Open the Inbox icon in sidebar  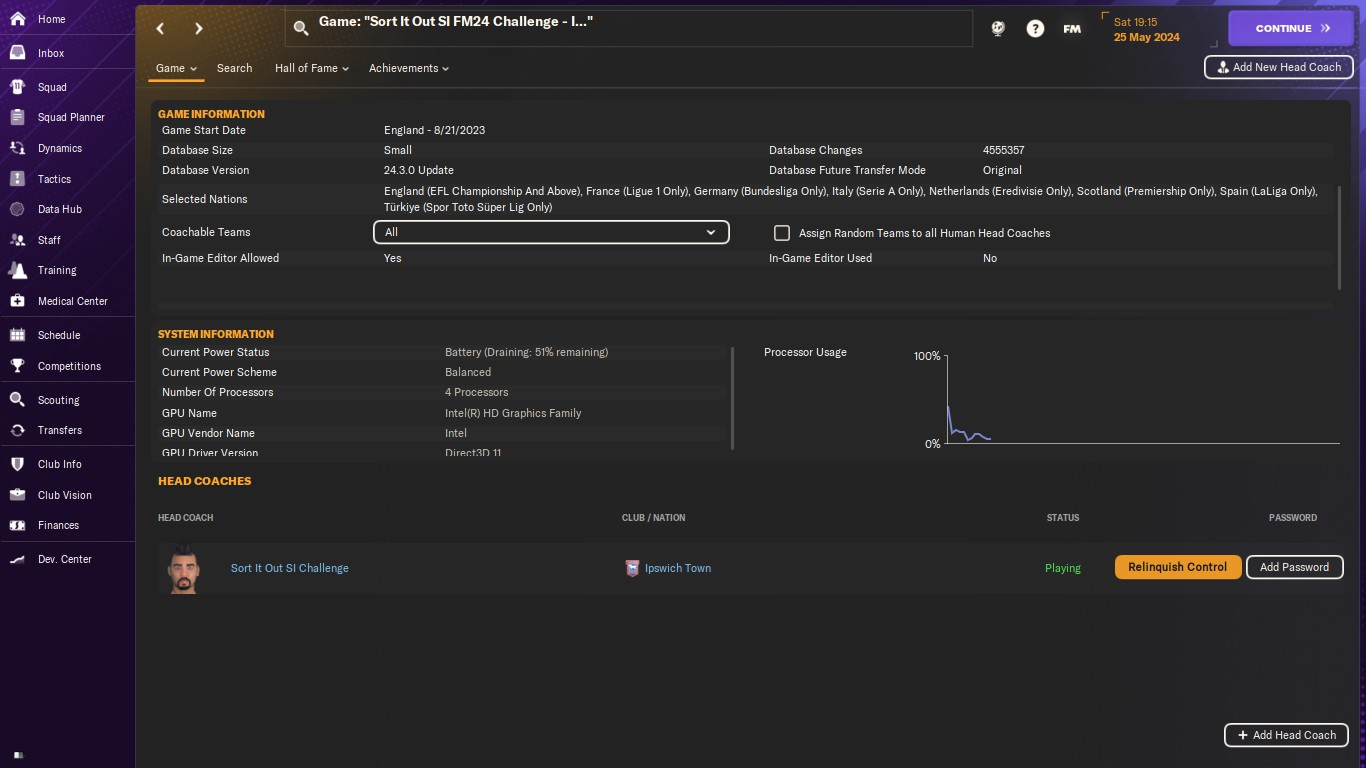coord(17,53)
